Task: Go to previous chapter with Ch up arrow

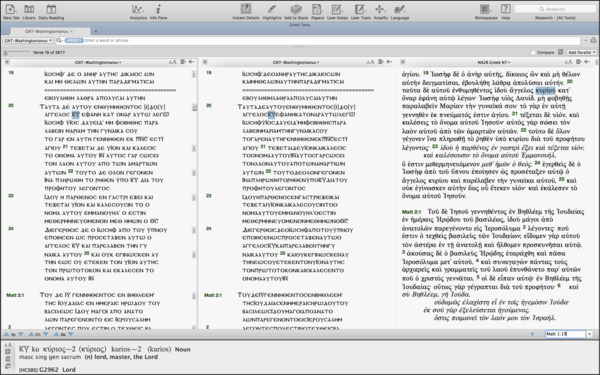Action: 31,334
